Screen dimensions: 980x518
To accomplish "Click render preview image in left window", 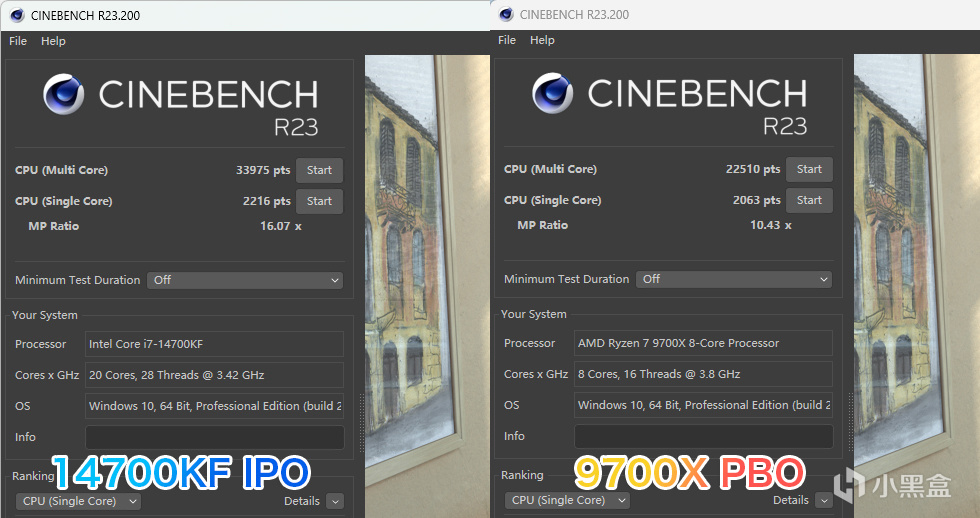I will click(x=428, y=286).
